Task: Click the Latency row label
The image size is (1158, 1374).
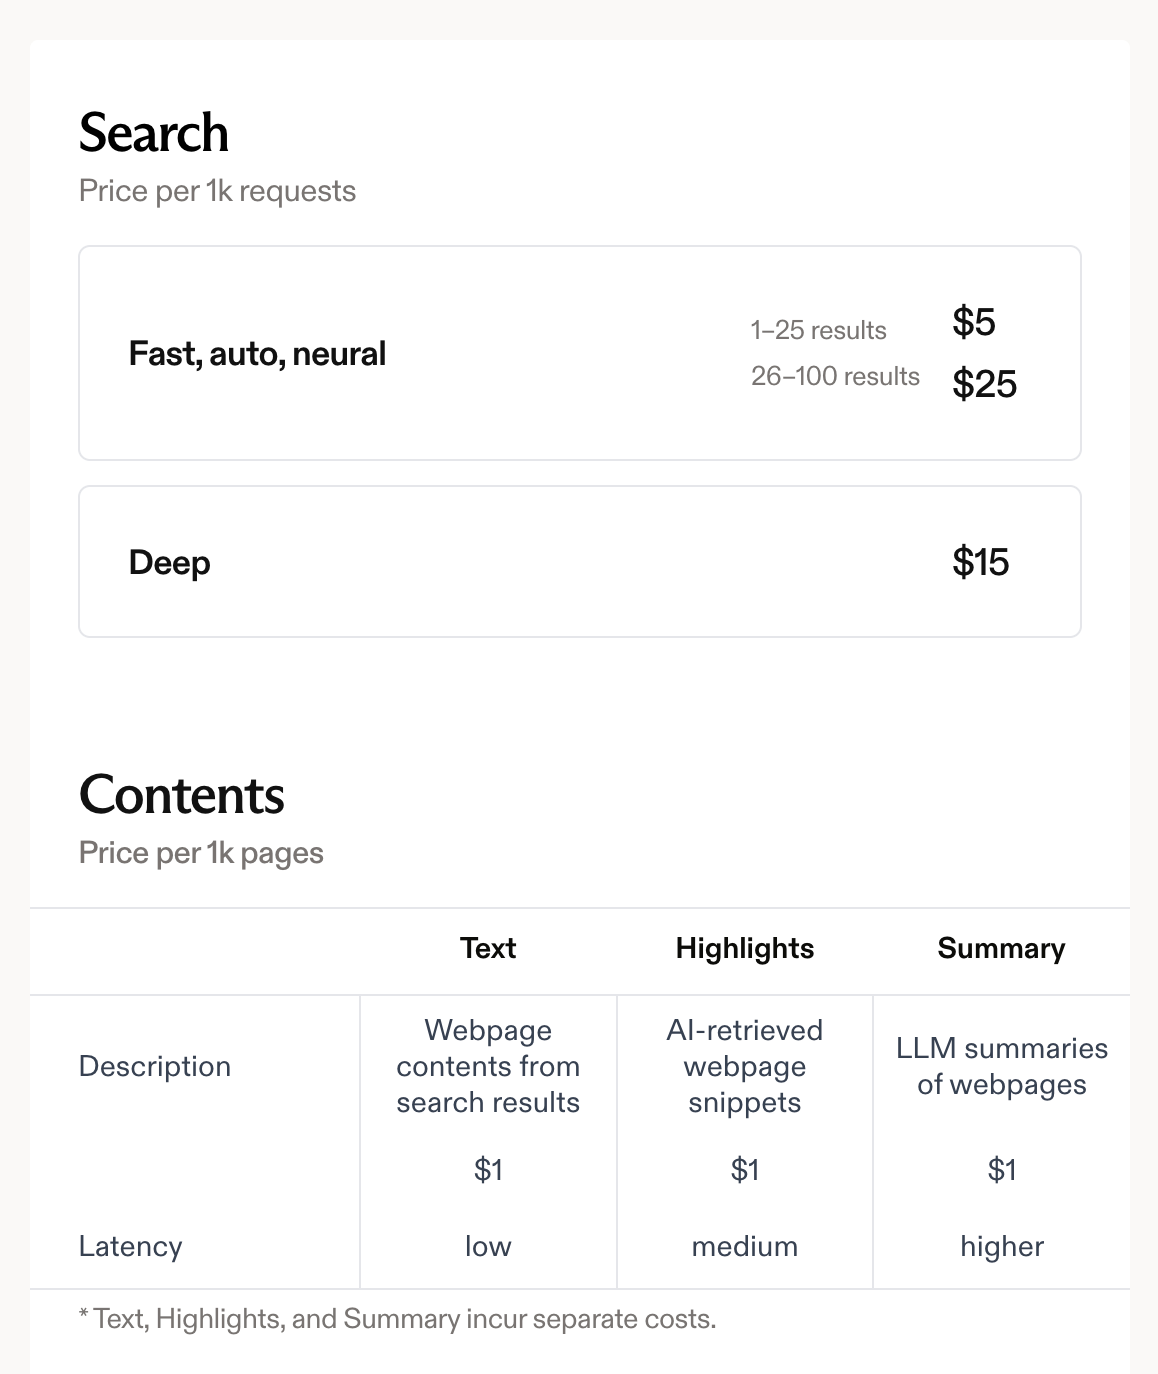Action: pyautogui.click(x=131, y=1246)
